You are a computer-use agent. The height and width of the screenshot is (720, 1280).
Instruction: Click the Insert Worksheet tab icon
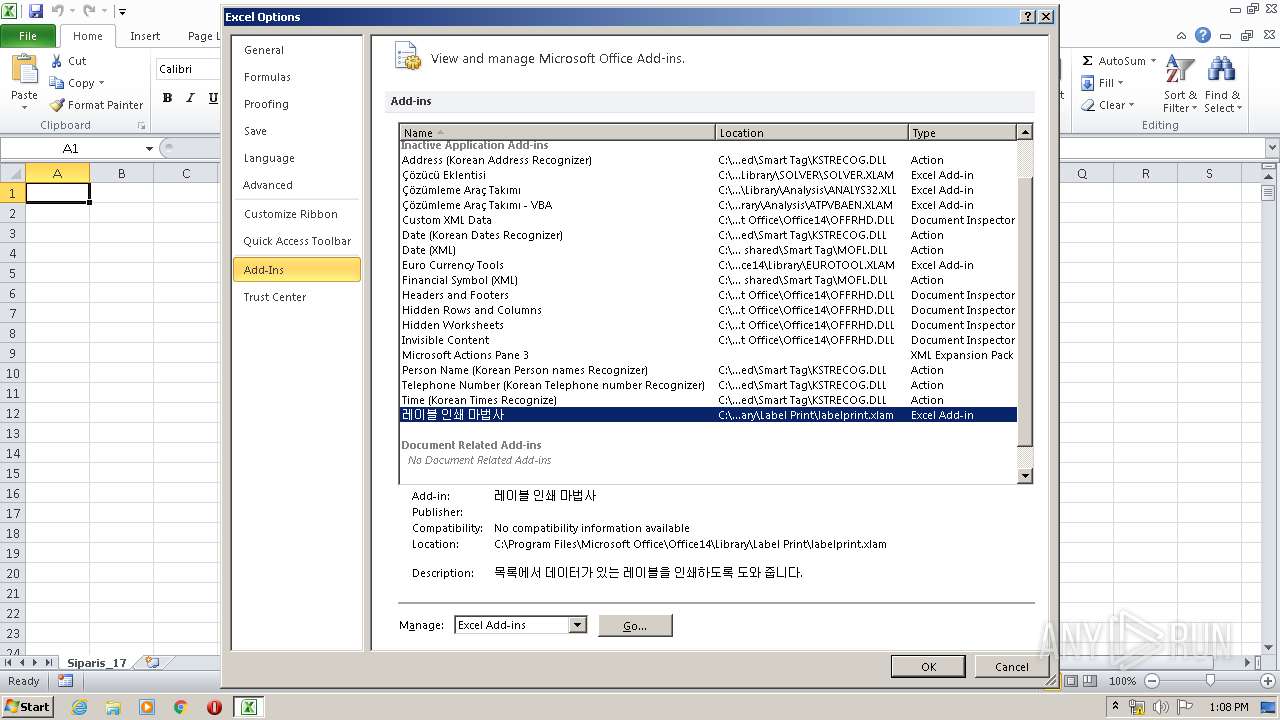152,662
